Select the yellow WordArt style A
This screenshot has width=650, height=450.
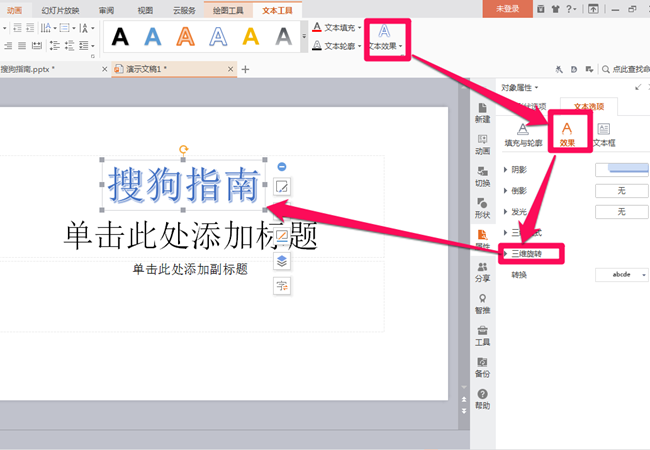click(x=251, y=36)
